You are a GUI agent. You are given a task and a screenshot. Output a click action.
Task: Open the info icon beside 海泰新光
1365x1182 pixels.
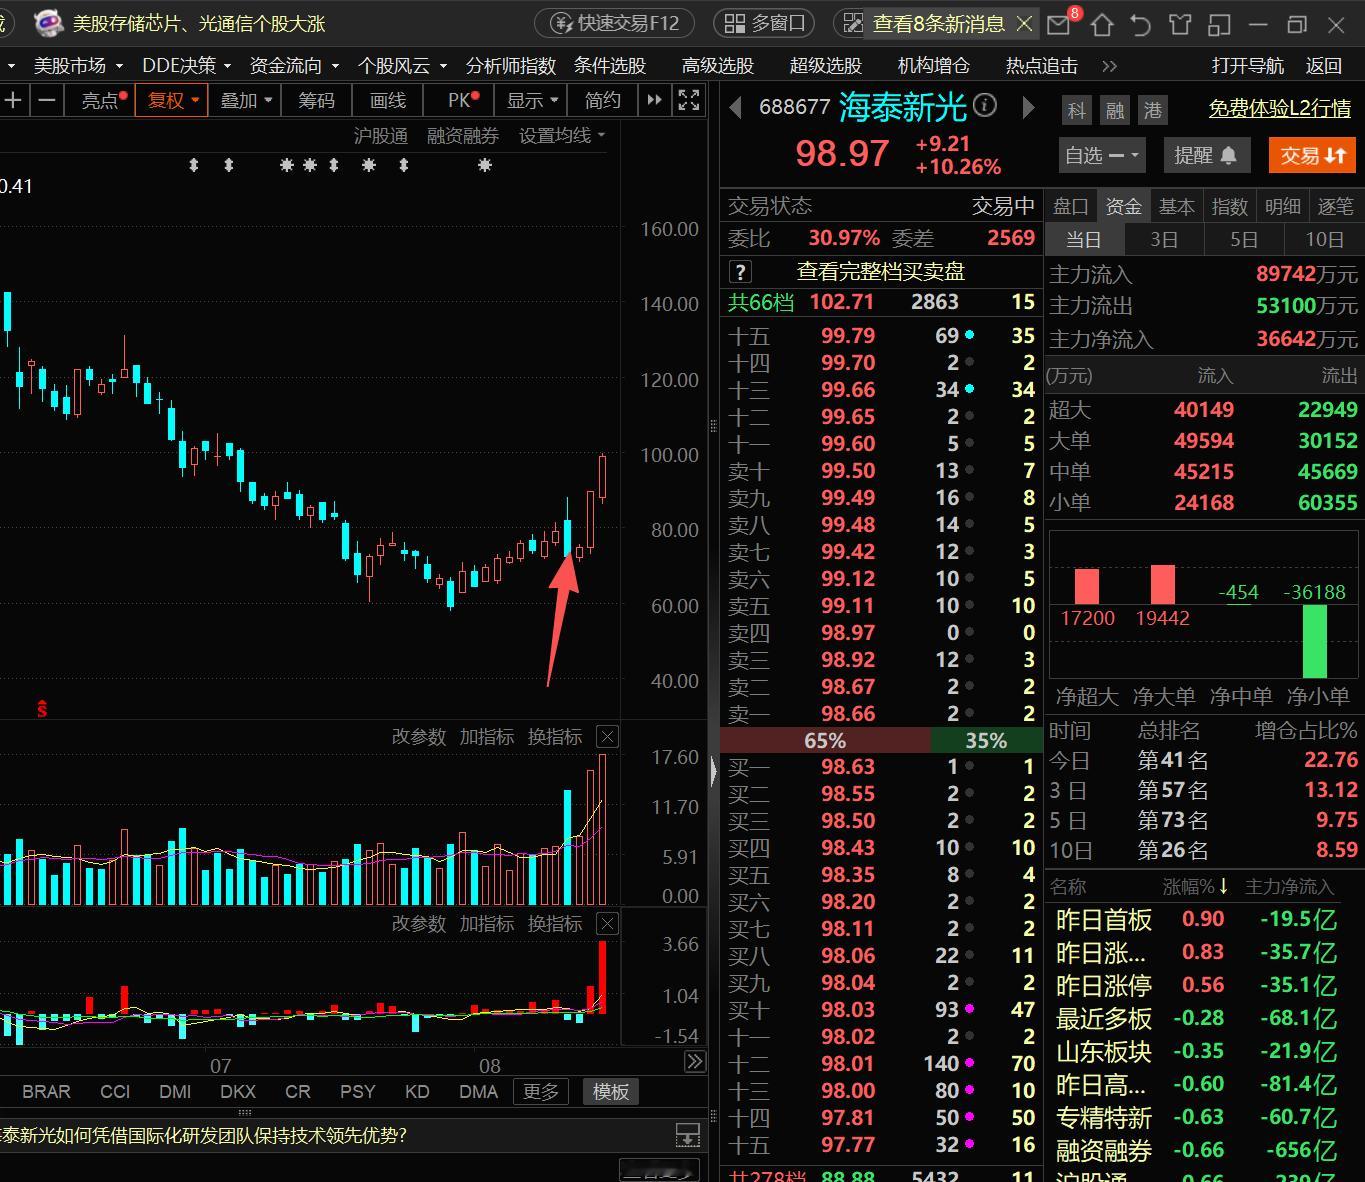pyautogui.click(x=985, y=105)
